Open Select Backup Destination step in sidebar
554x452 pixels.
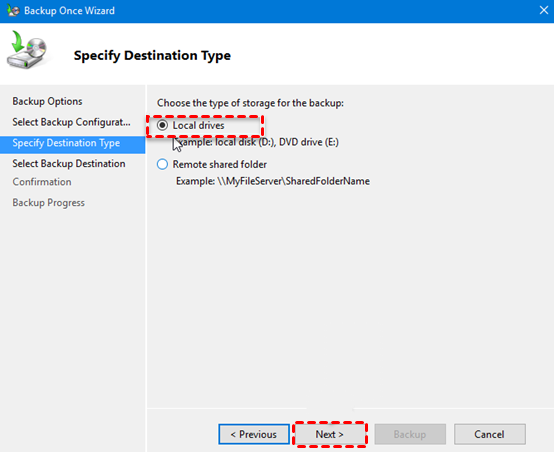[69, 164]
